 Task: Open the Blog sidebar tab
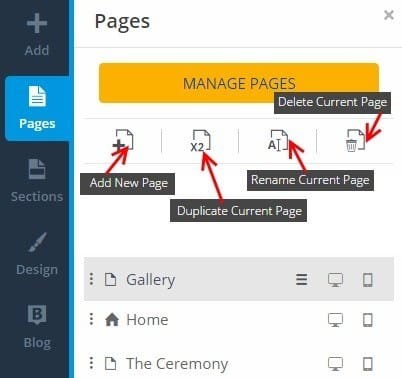(37, 327)
